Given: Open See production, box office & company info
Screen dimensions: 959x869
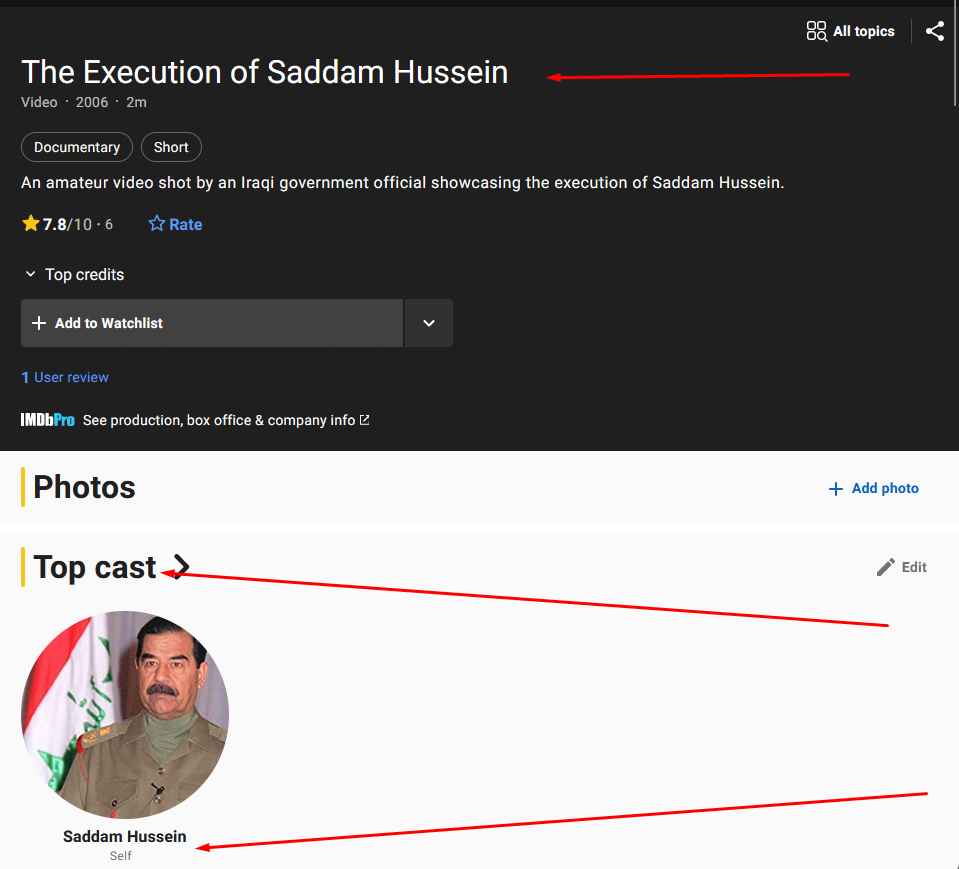Looking at the screenshot, I should tap(219, 420).
